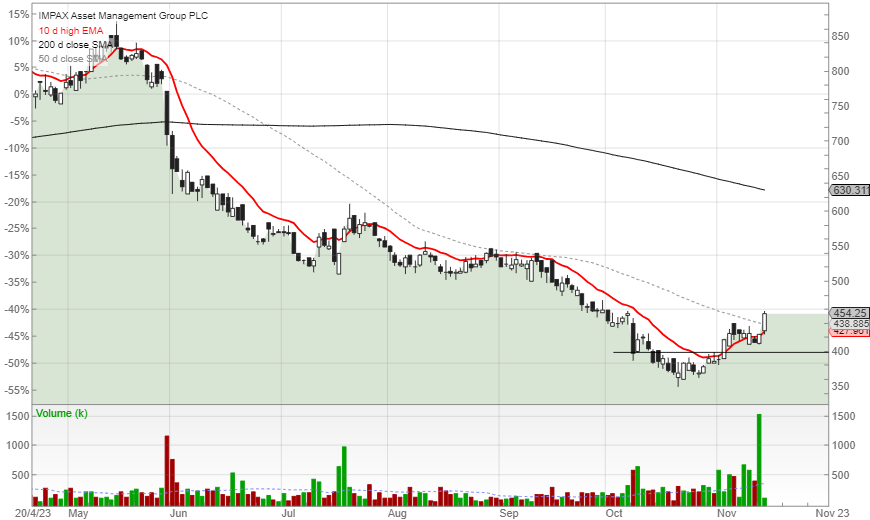Click the 500 price label on right axis
Image resolution: width=870 pixels, height=520 pixels.
pyautogui.click(x=840, y=281)
